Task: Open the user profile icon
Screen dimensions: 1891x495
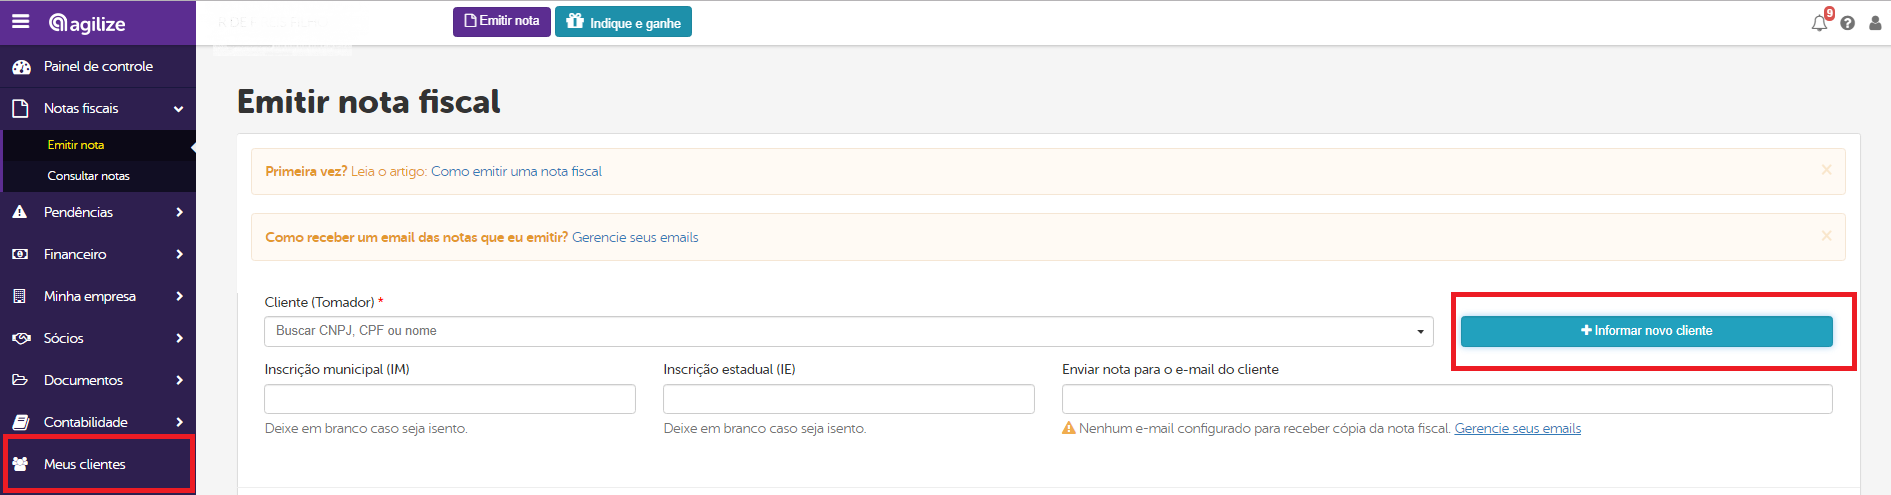Action: pos(1875,23)
